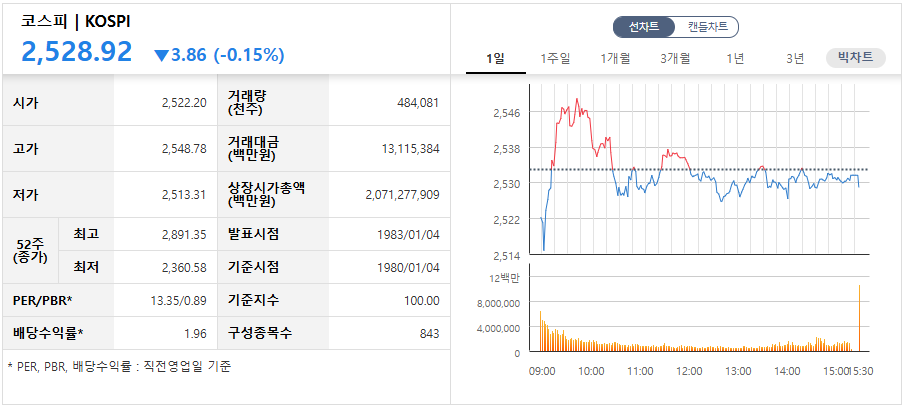
Task: Click the low value 2,513.31
Action: 184,195
